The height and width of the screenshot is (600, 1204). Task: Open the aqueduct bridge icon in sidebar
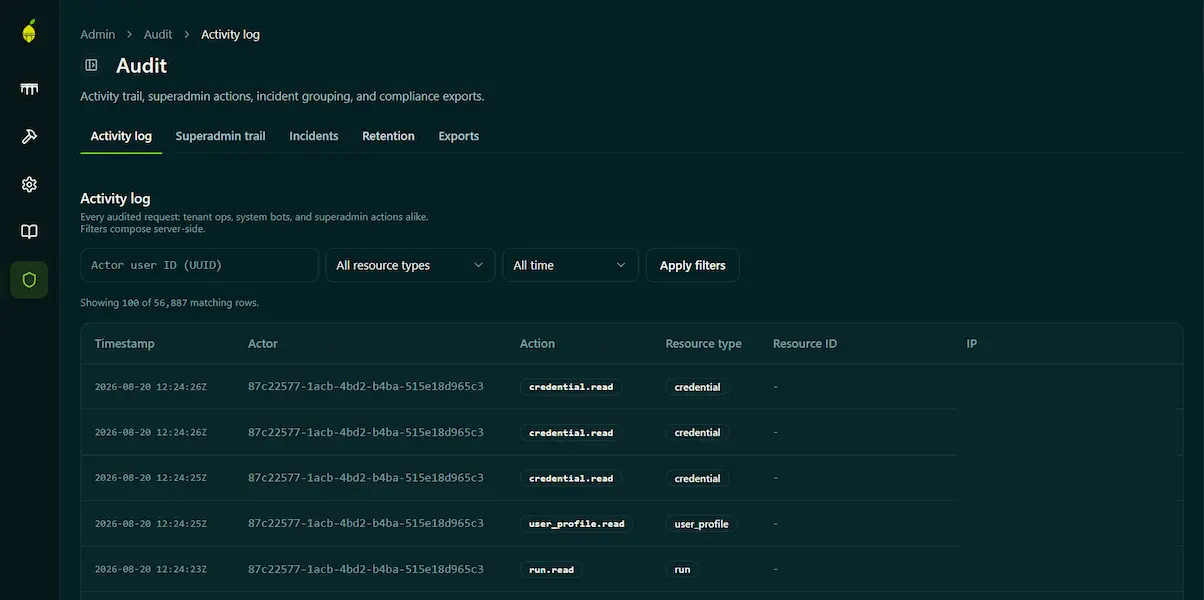[29, 89]
